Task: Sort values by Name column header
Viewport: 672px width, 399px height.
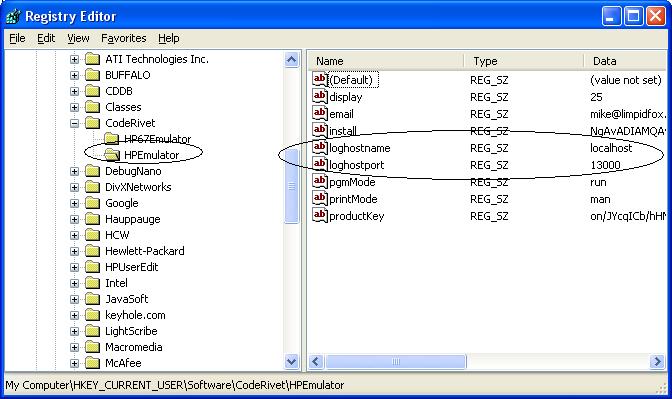Action: click(x=386, y=61)
